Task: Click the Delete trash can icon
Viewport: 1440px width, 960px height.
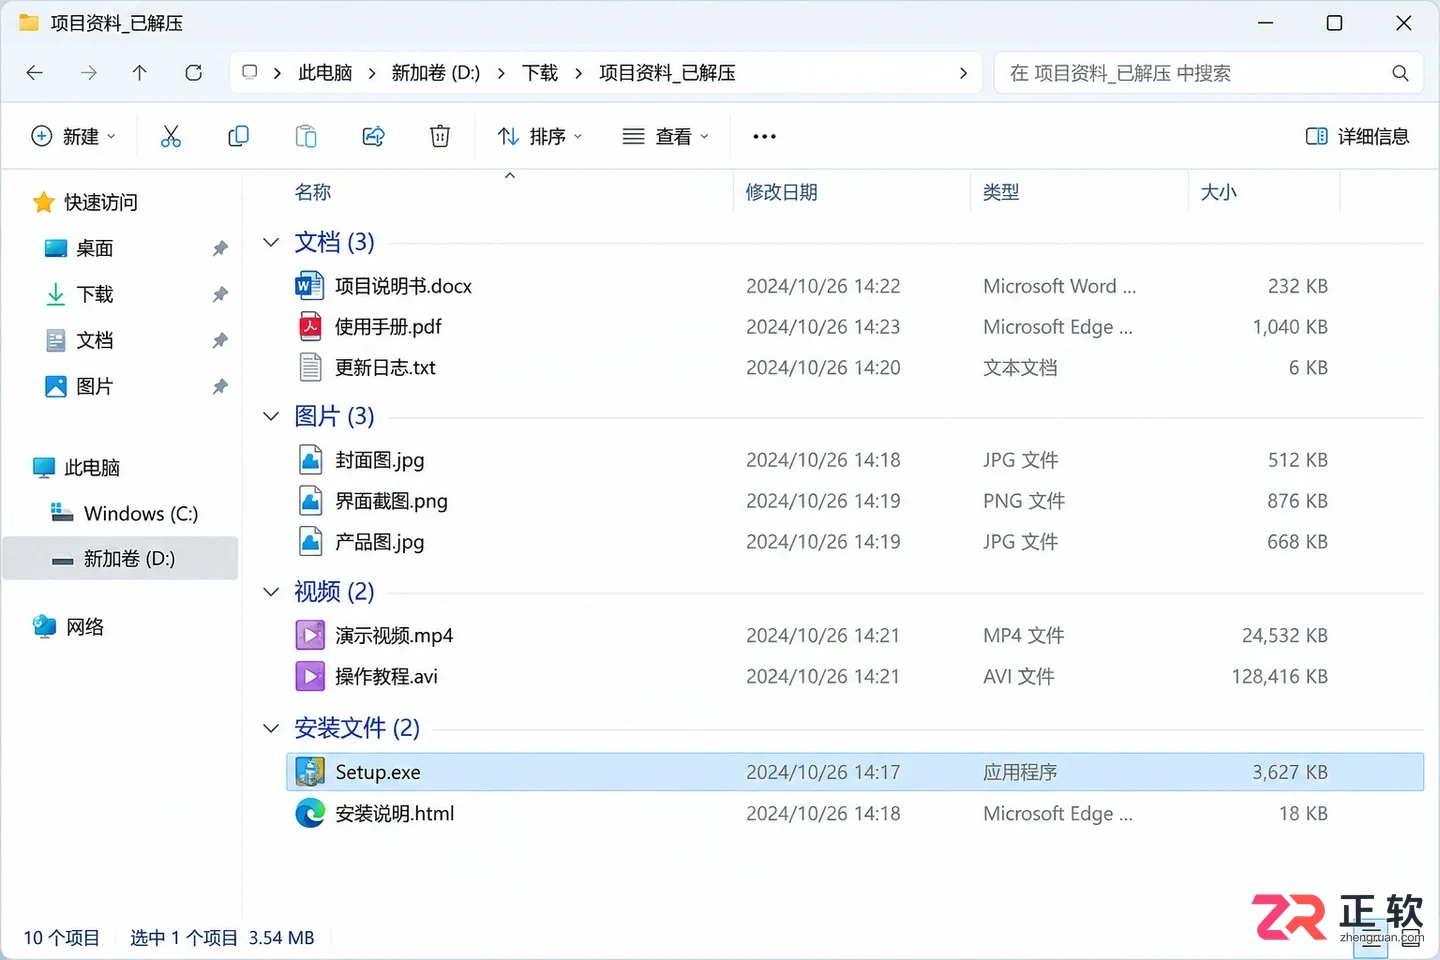Action: (x=440, y=136)
